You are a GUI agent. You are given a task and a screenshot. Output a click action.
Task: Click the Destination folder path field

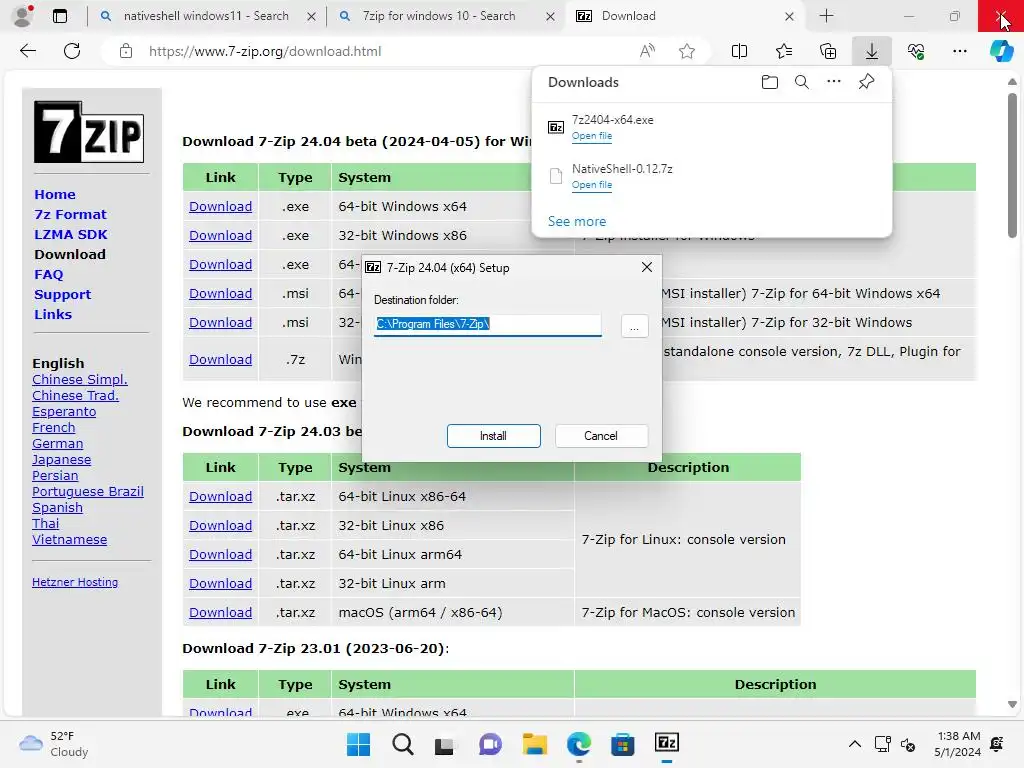488,325
